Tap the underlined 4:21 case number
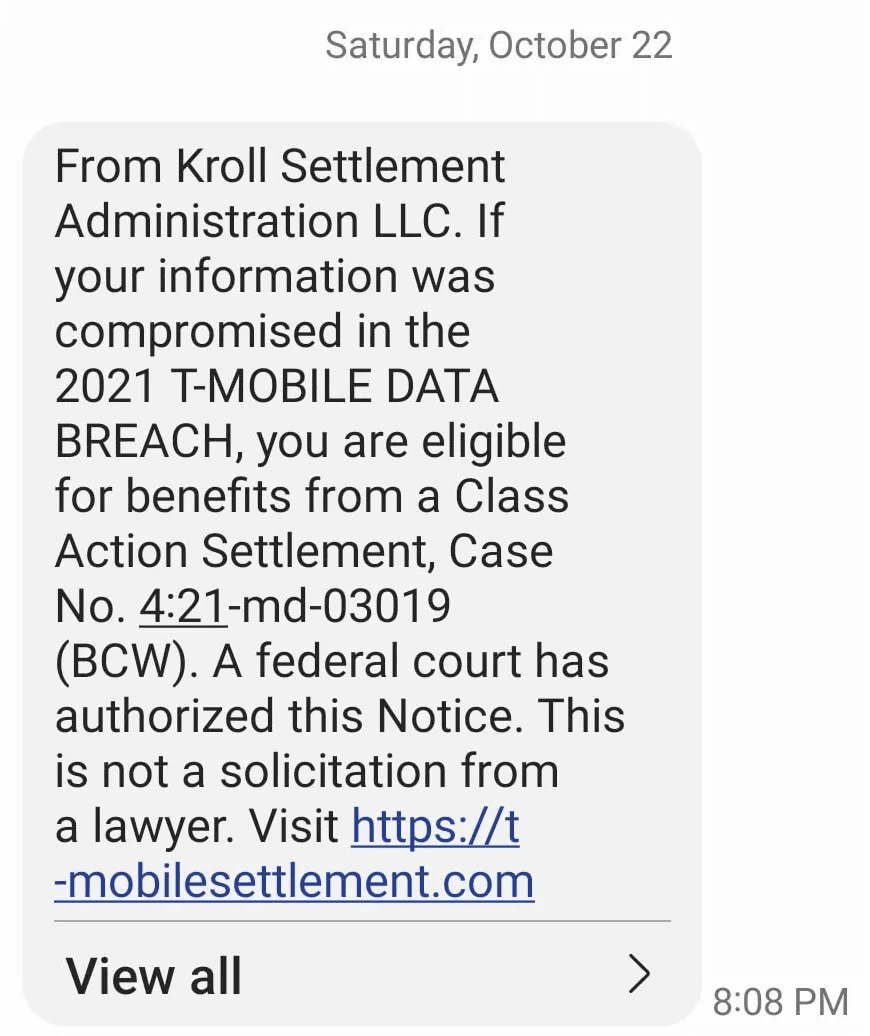Image resolution: width=870 pixels, height=1036 pixels. (183, 607)
